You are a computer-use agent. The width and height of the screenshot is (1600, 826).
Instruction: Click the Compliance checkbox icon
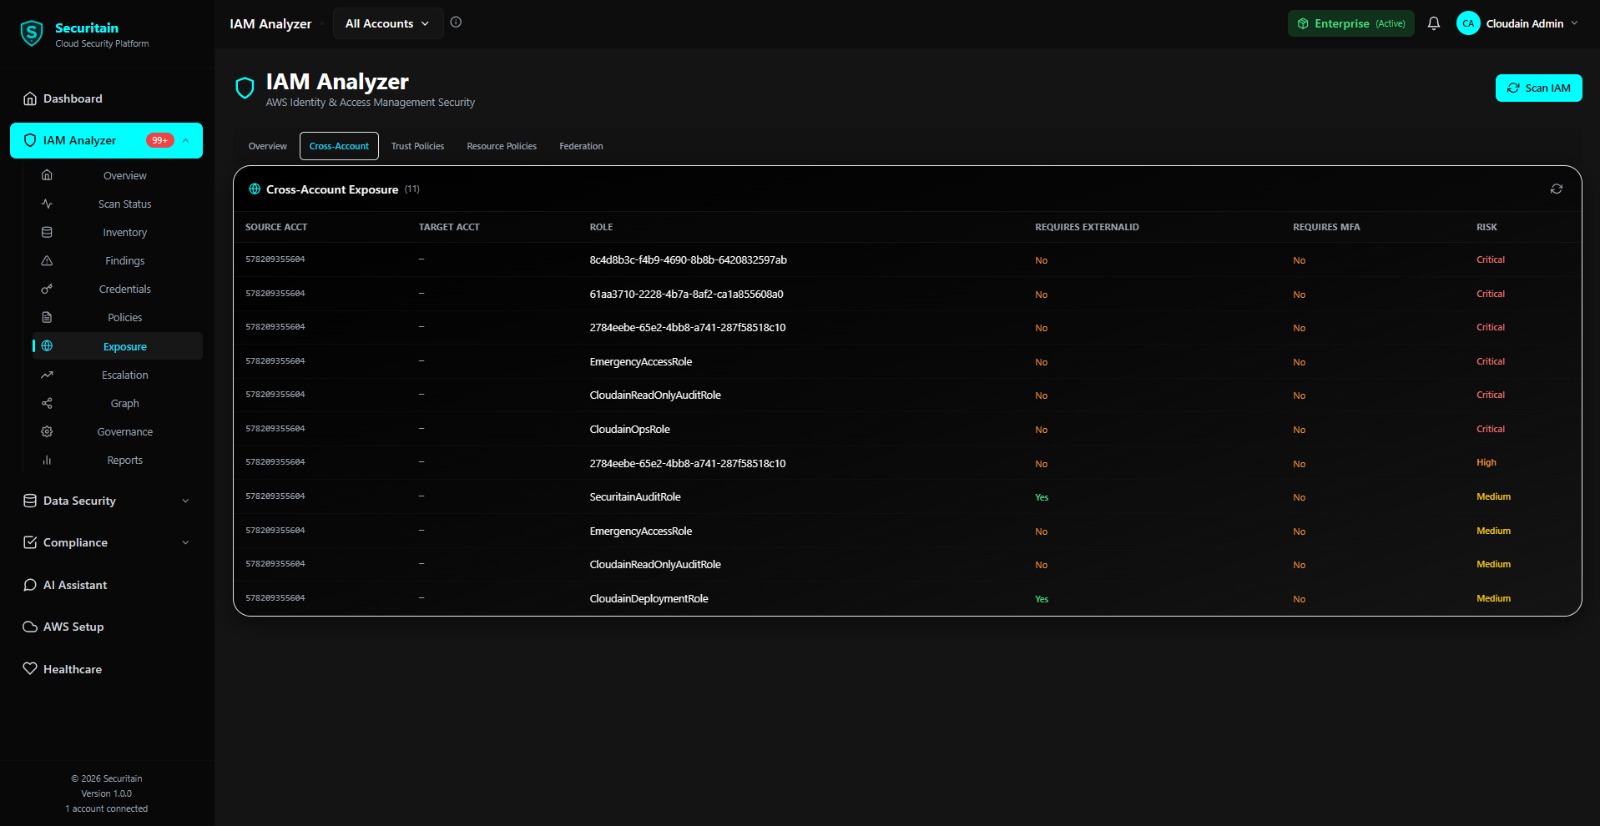[30, 542]
